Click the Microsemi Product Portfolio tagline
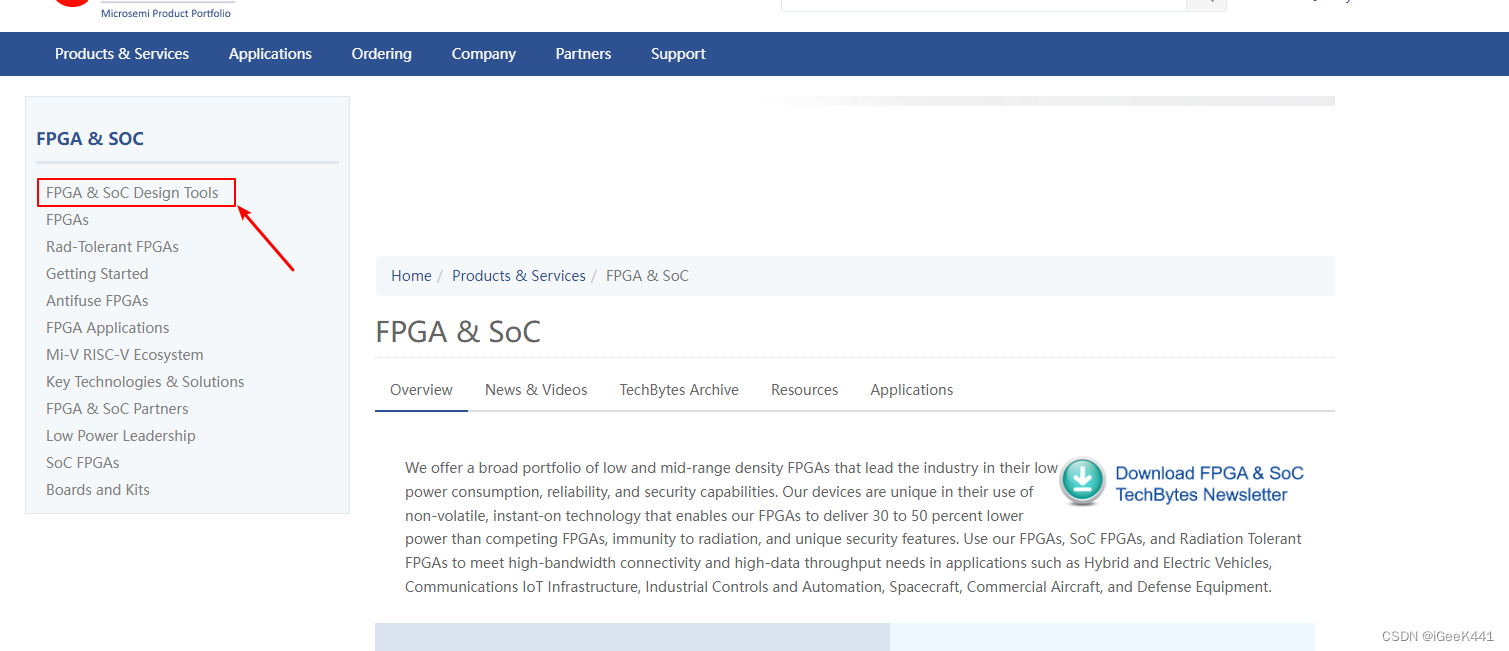The width and height of the screenshot is (1509, 651). 166,13
